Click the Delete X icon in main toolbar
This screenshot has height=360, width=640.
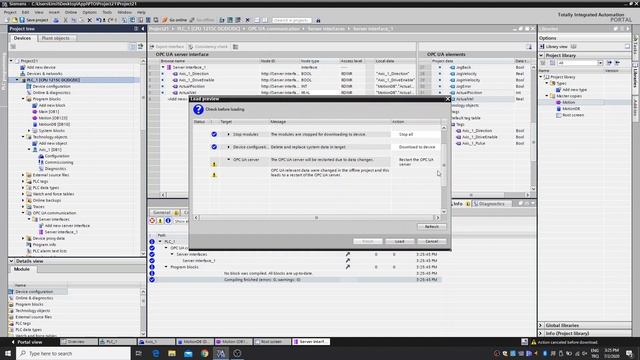tap(90, 20)
